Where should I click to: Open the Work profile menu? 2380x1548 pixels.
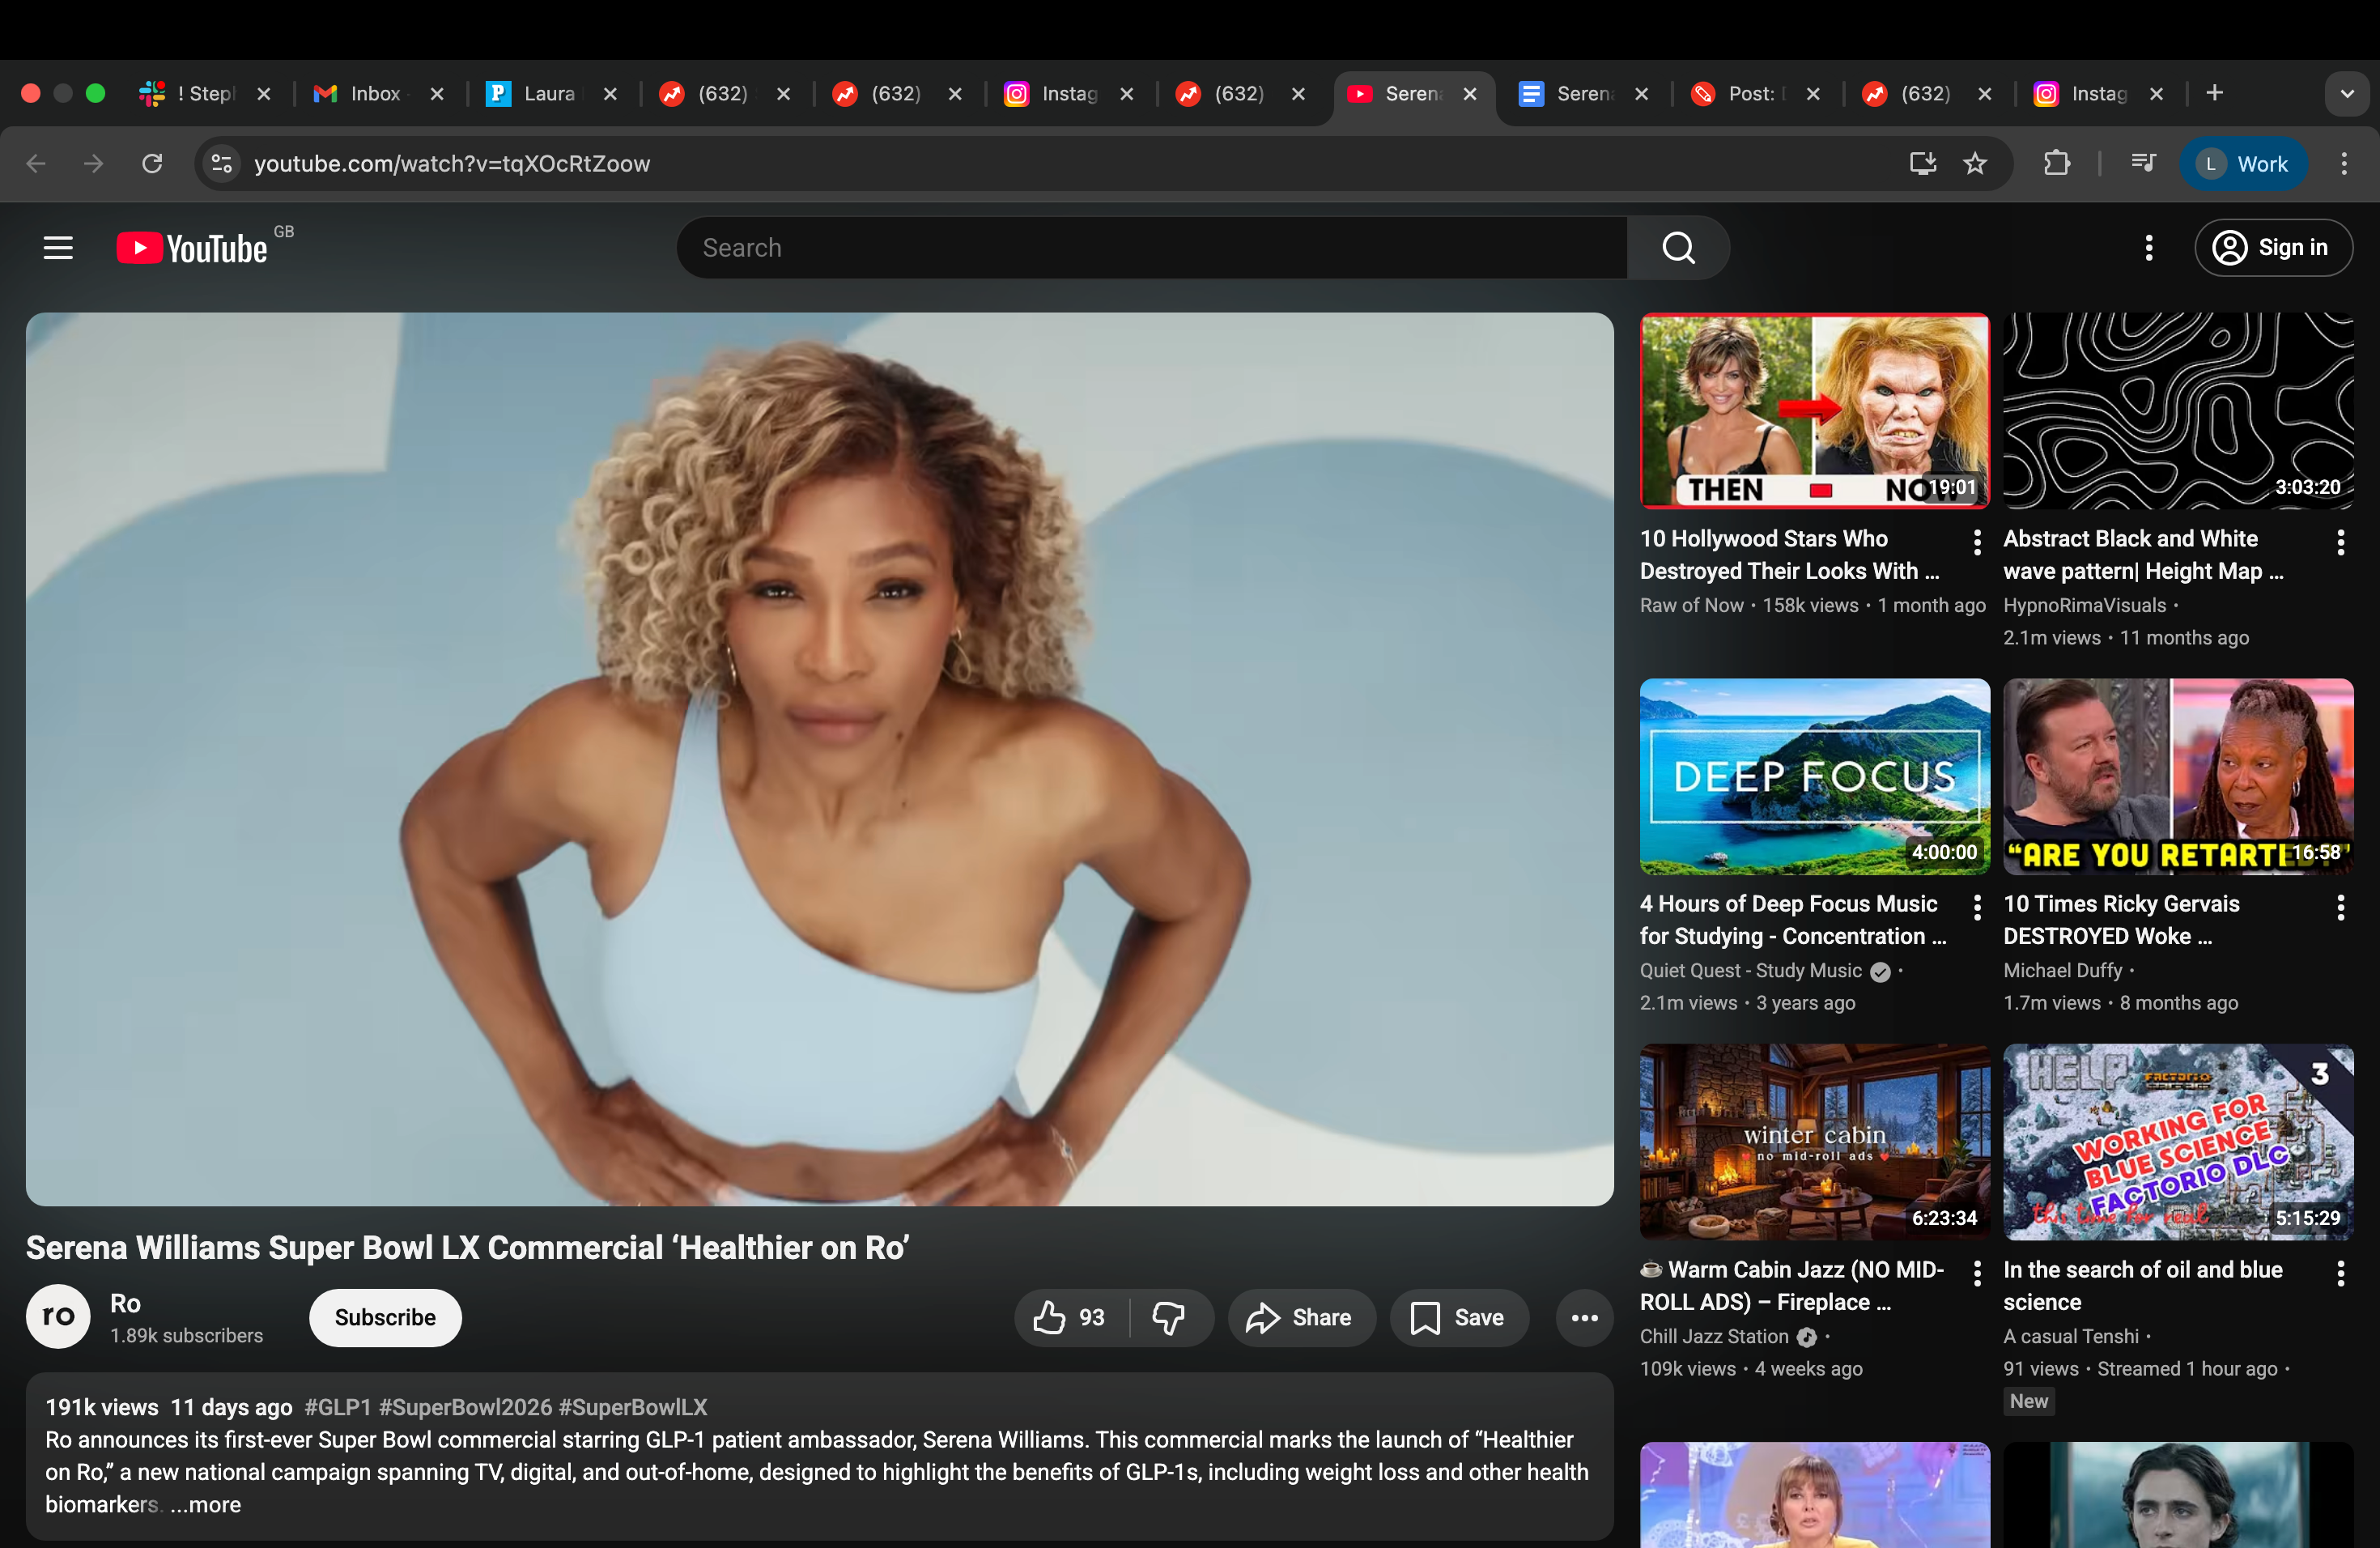pos(2243,163)
